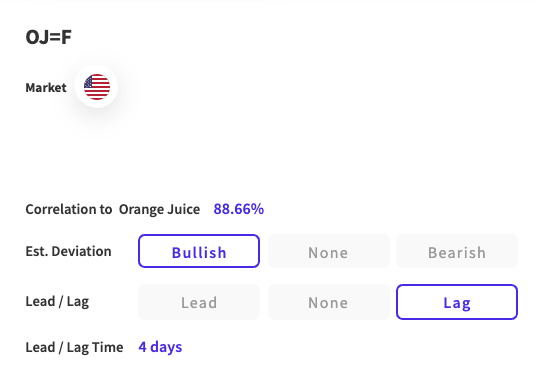
Task: Click the 4 days lag time value
Action: pos(160,347)
